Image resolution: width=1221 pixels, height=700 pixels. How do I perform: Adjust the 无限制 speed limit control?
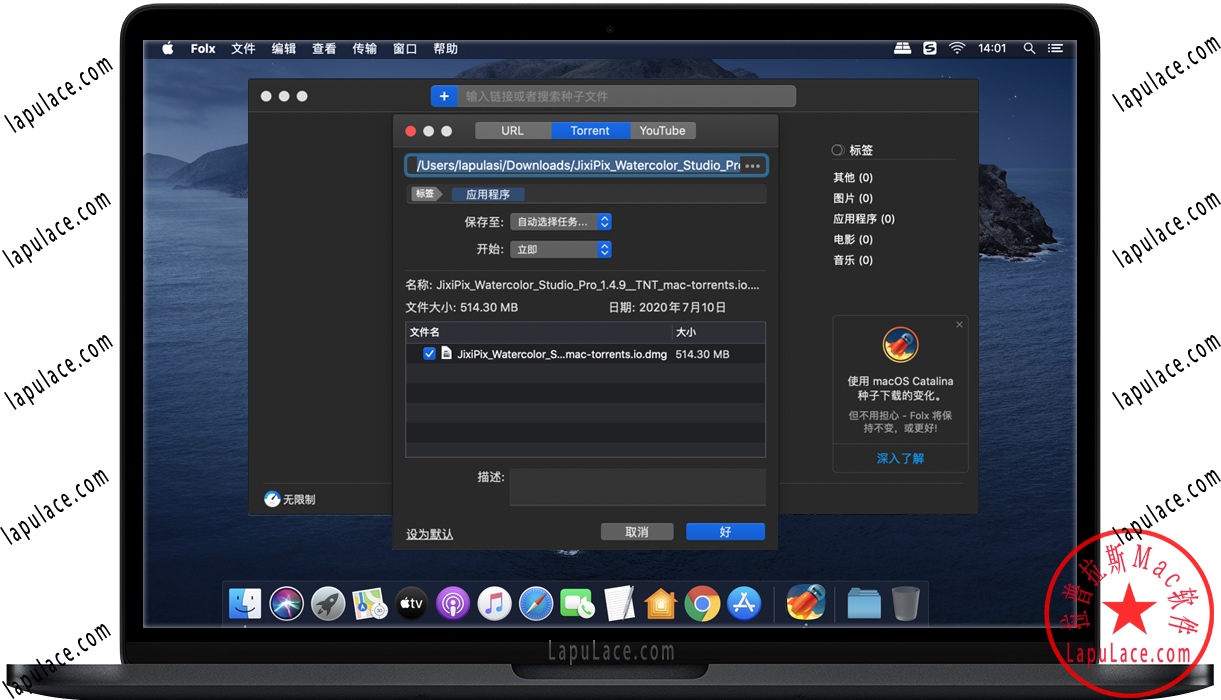289,499
